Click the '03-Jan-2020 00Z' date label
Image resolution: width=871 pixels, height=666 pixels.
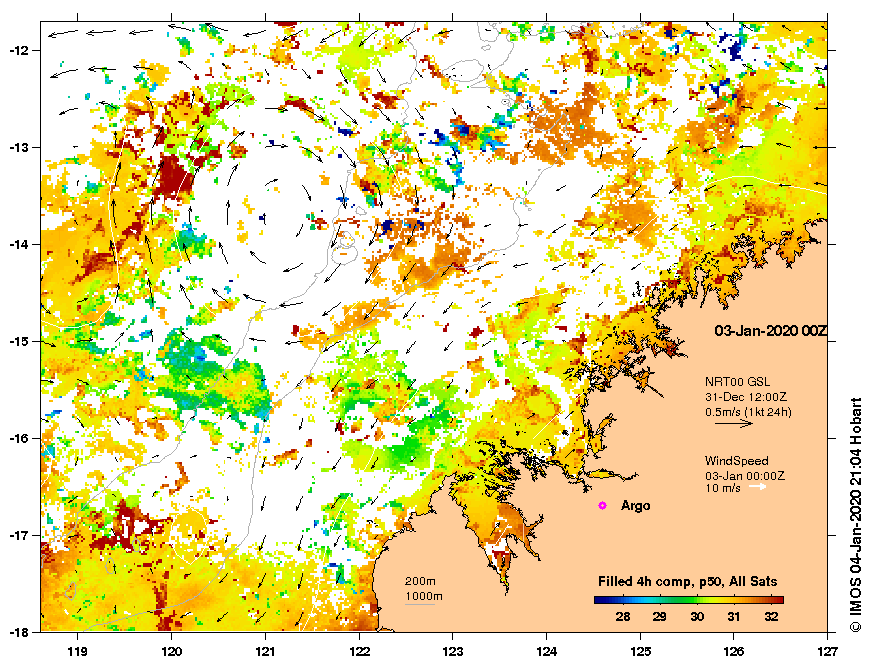[770, 331]
